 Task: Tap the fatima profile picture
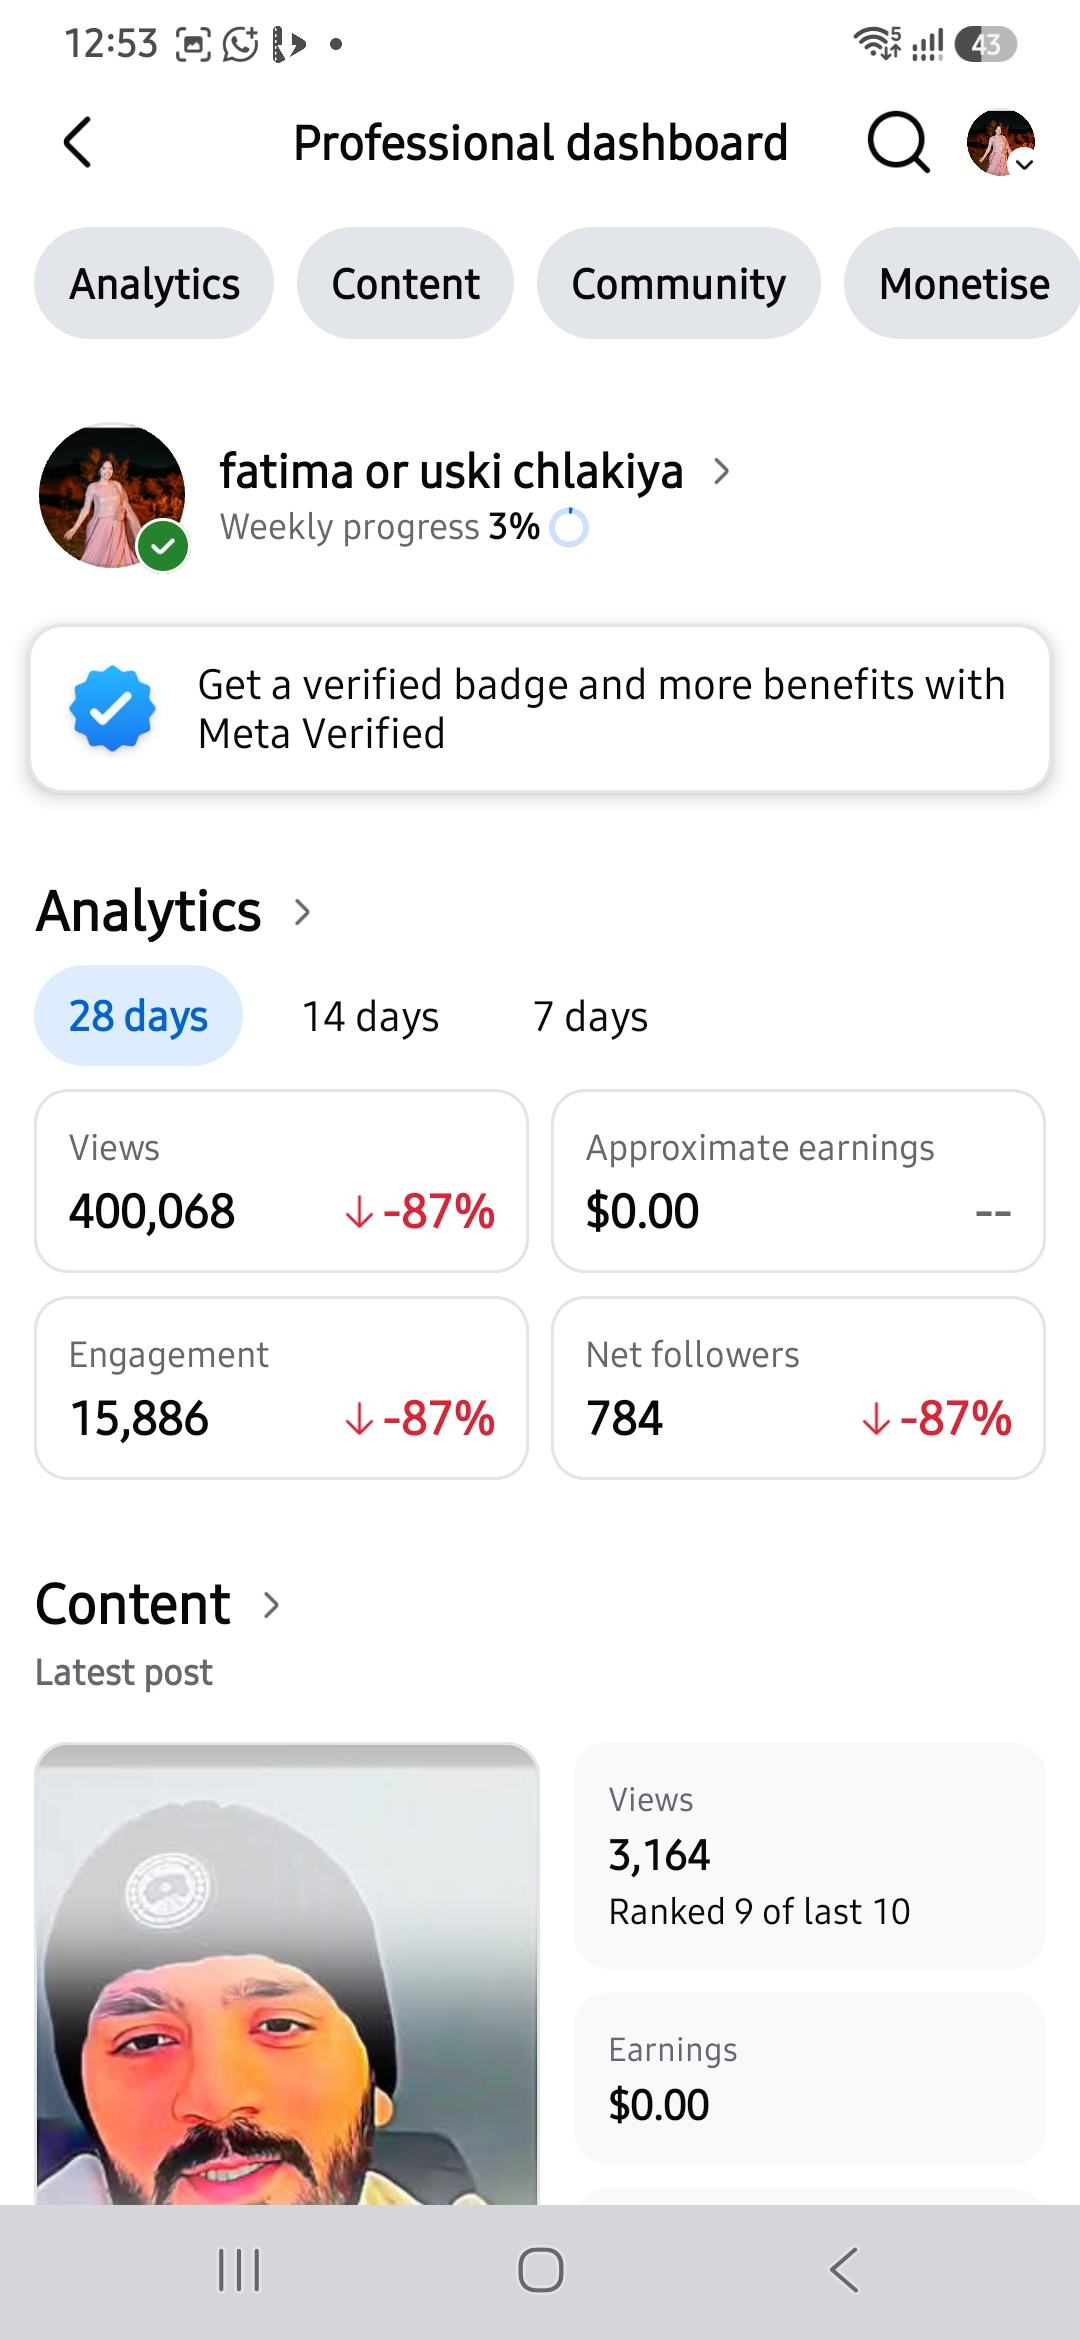(113, 497)
